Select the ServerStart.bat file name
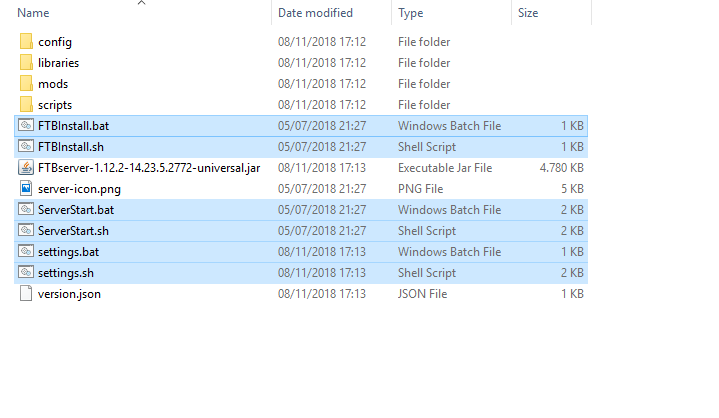Image resolution: width=719 pixels, height=418 pixels. 76,210
